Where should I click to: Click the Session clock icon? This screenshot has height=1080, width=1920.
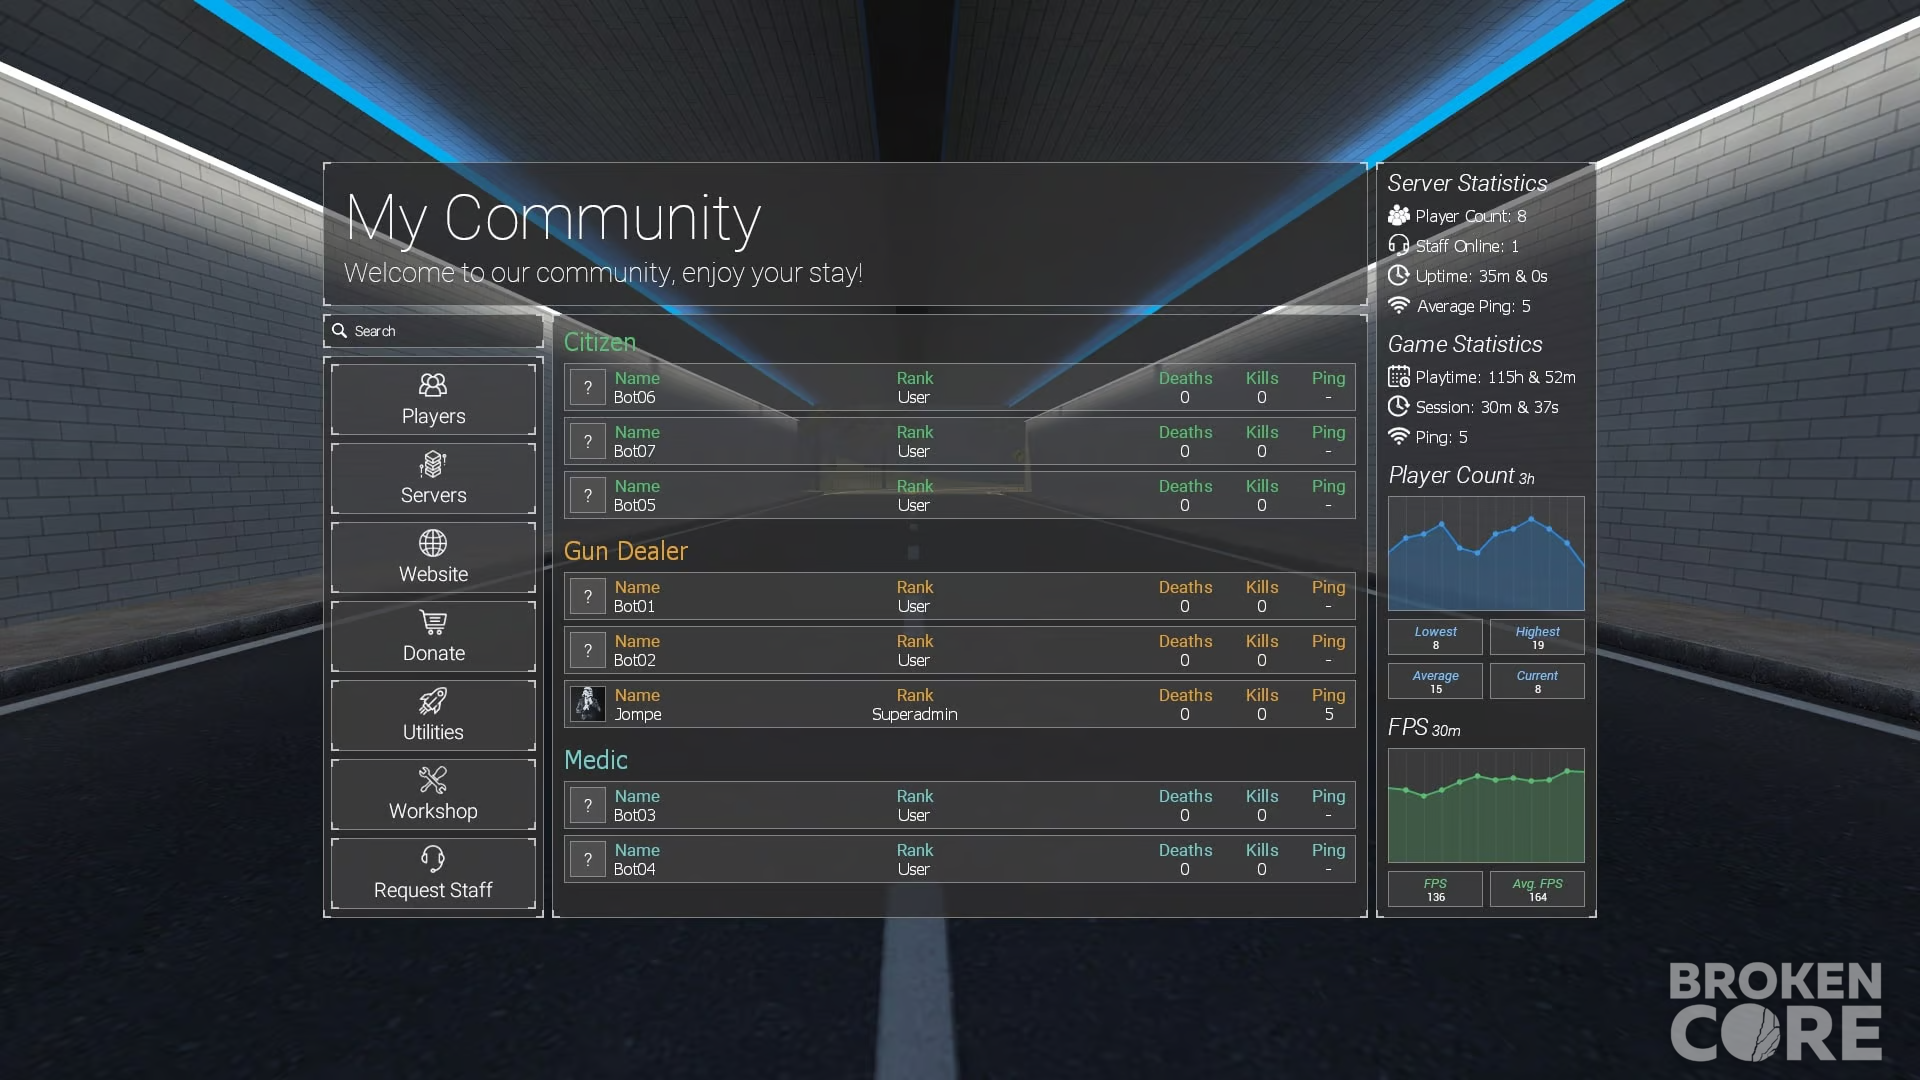1399,407
